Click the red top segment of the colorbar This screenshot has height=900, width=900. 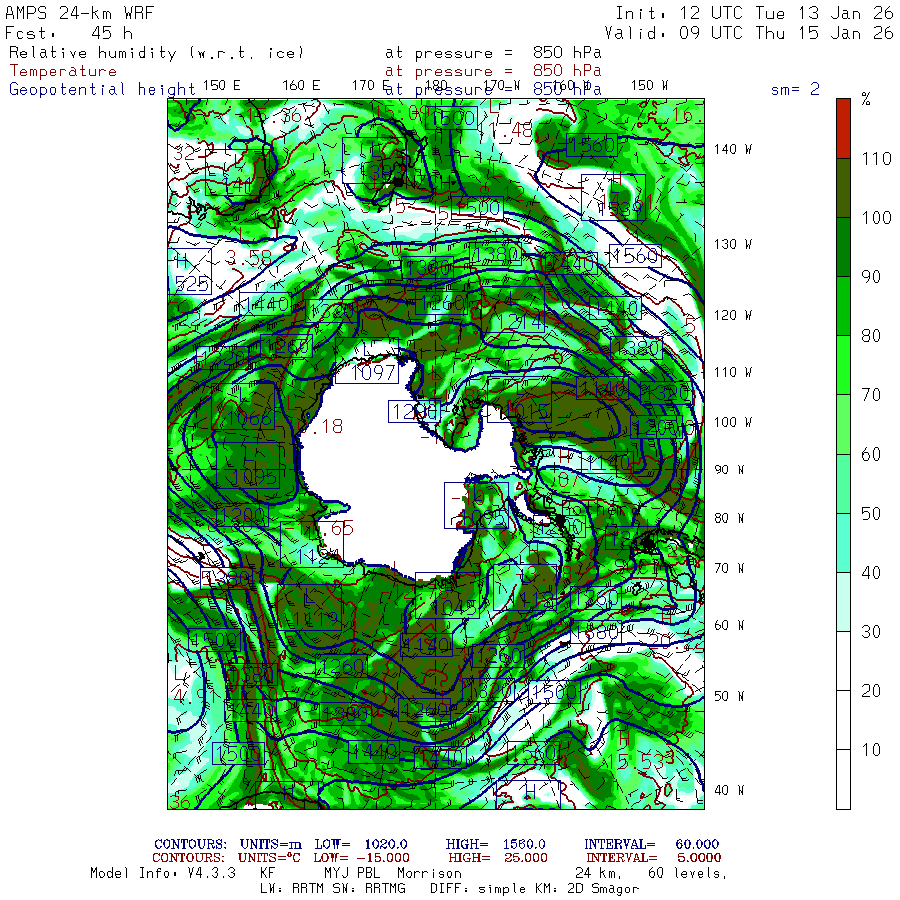pyautogui.click(x=843, y=129)
